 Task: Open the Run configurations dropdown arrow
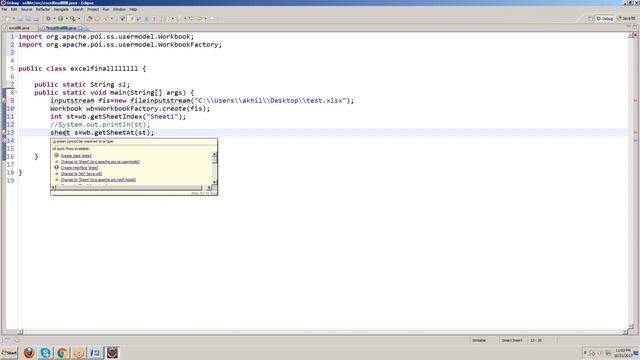67,18
